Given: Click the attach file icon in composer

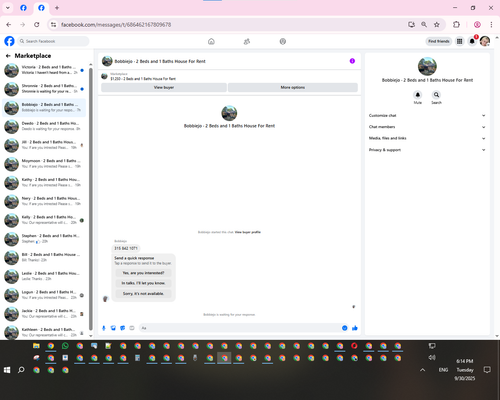Looking at the screenshot, I should pyautogui.click(x=113, y=328).
